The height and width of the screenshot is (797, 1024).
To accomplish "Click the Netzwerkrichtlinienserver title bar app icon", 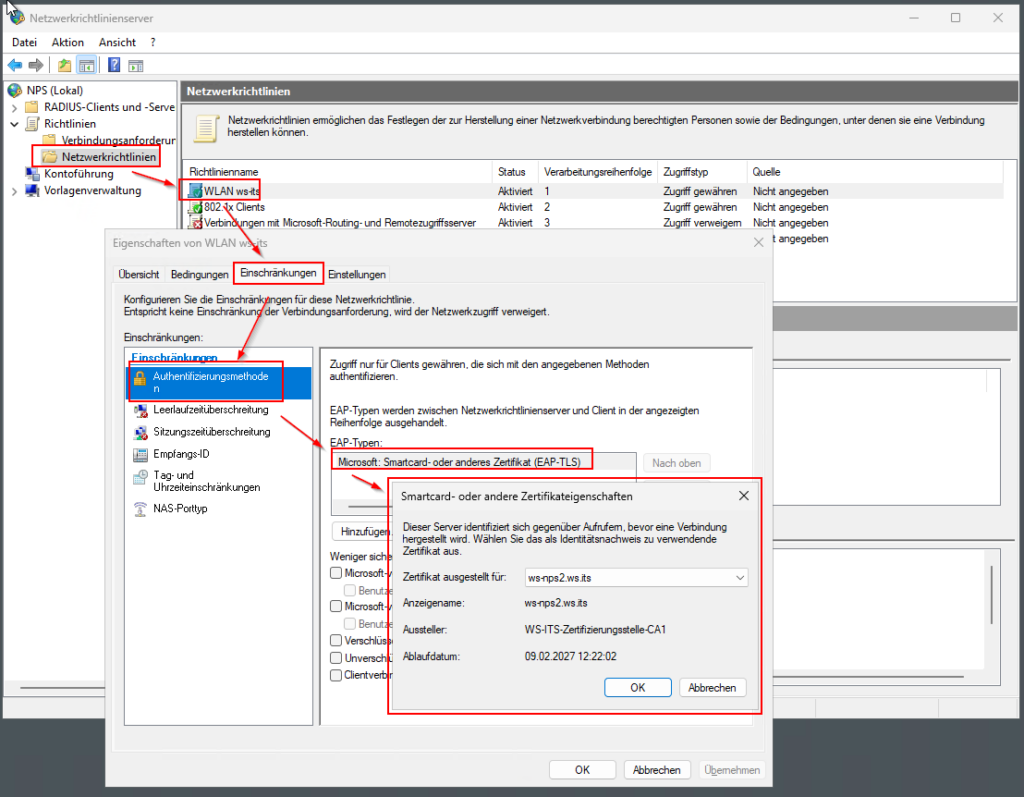I will tap(16, 18).
